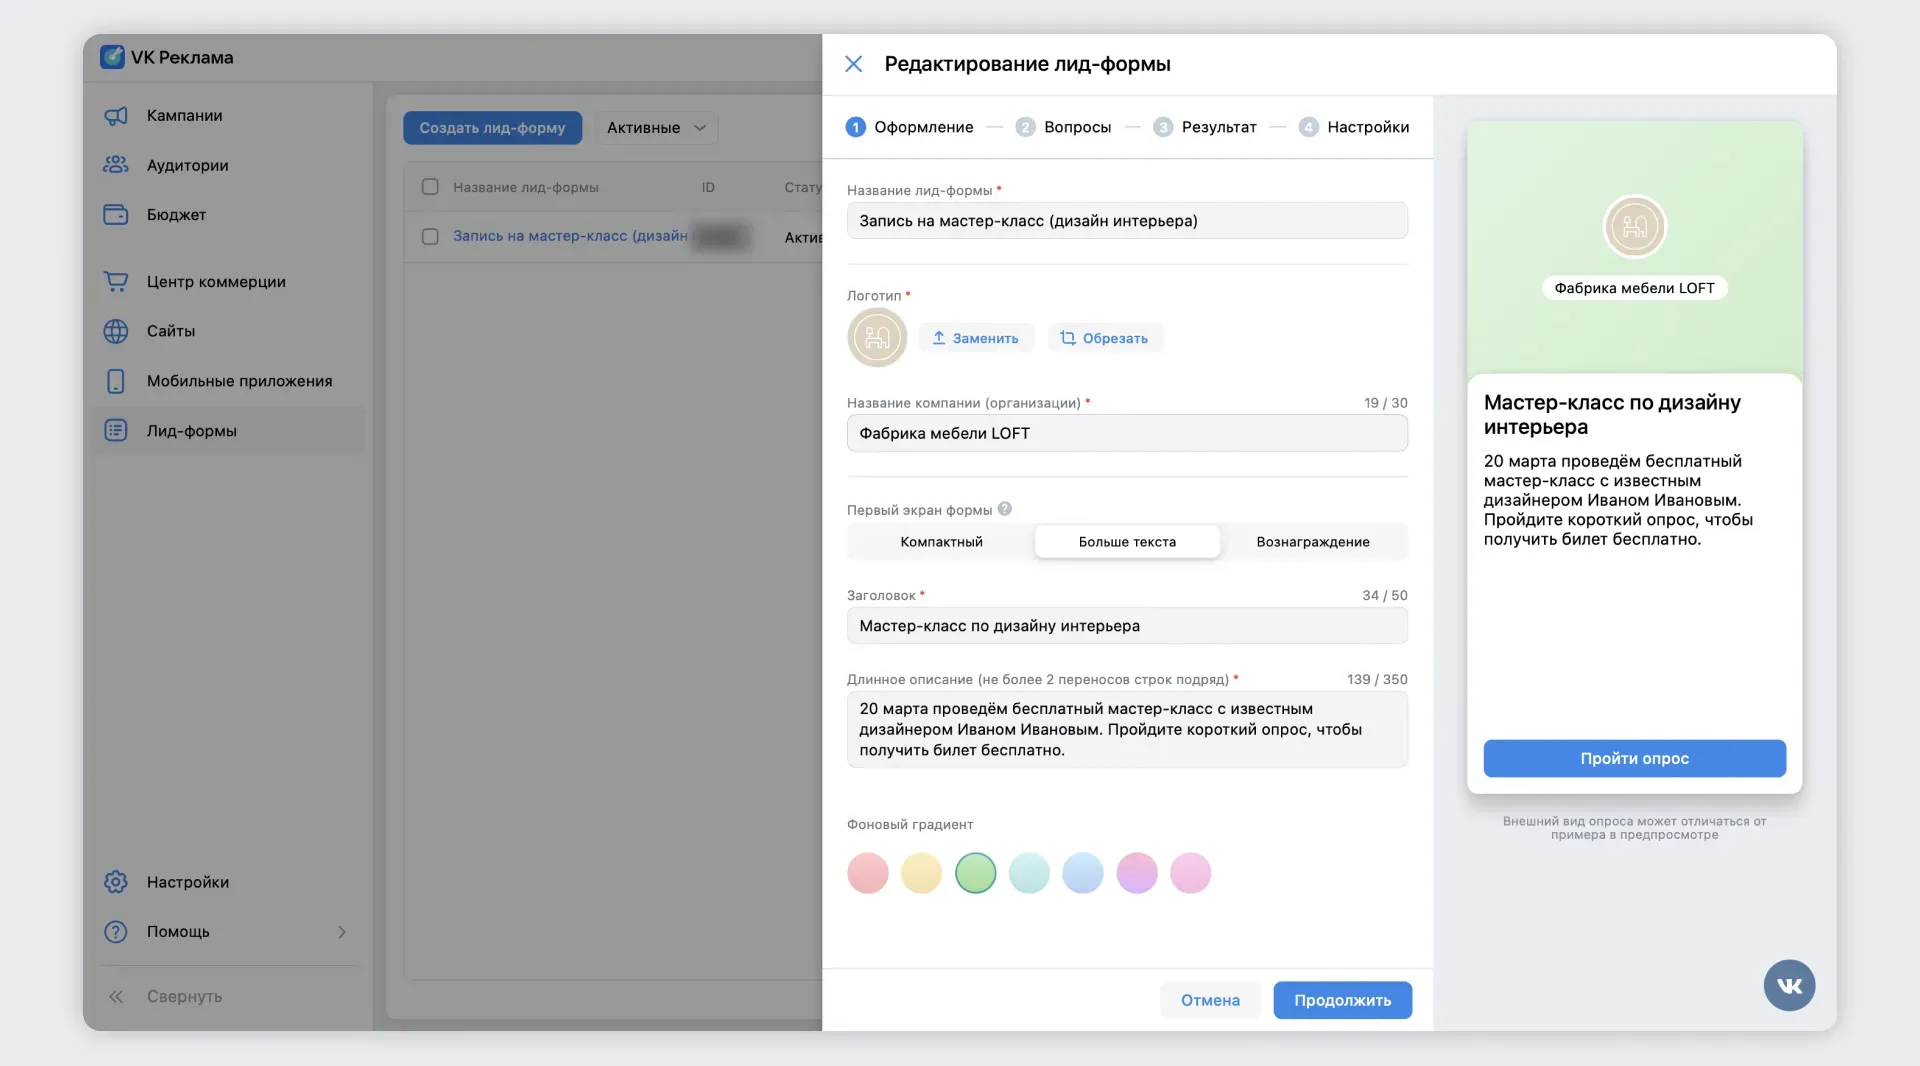The image size is (1920, 1066).
Task: Close the lead form editing panel
Action: coord(853,64)
